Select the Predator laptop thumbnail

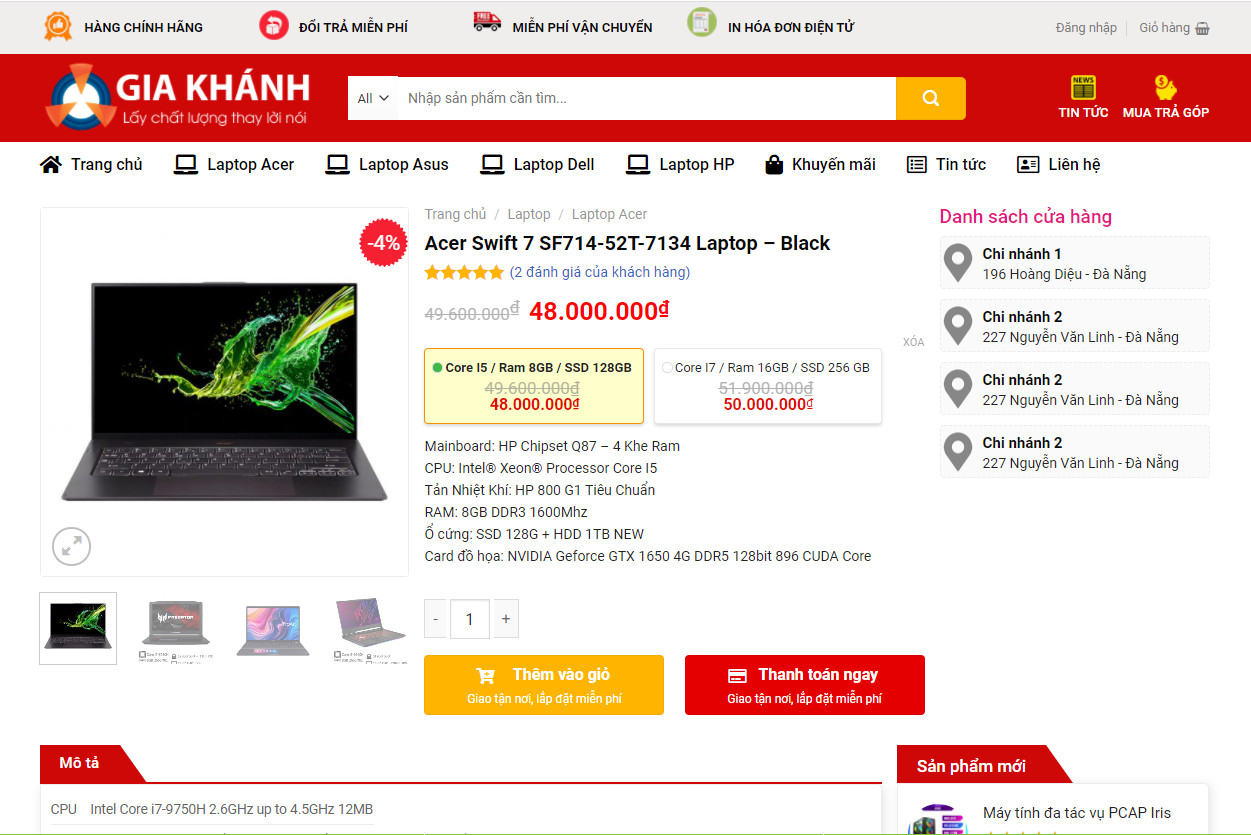(176, 629)
